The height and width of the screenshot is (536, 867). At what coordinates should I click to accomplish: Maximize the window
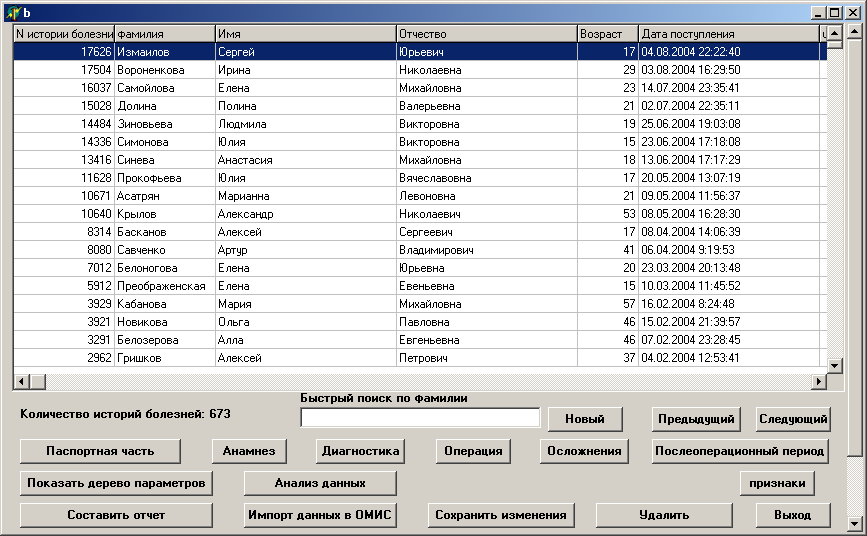click(x=835, y=13)
